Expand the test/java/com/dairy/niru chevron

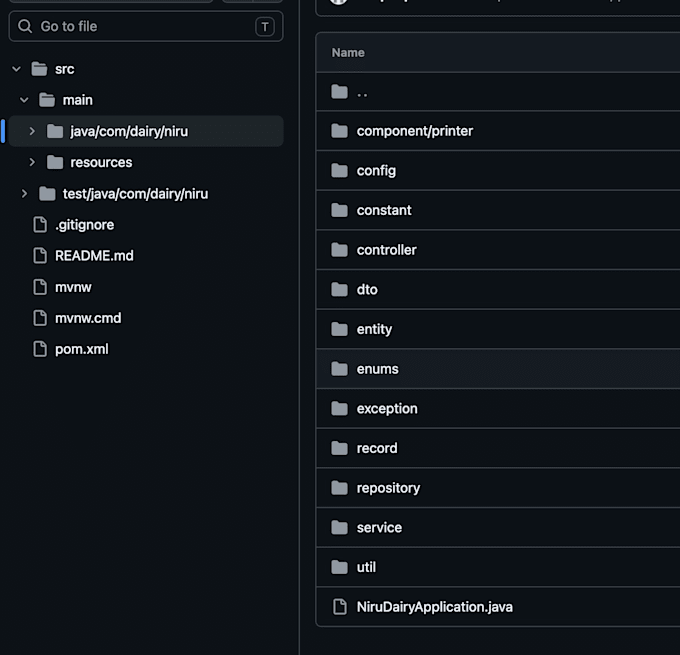24,193
